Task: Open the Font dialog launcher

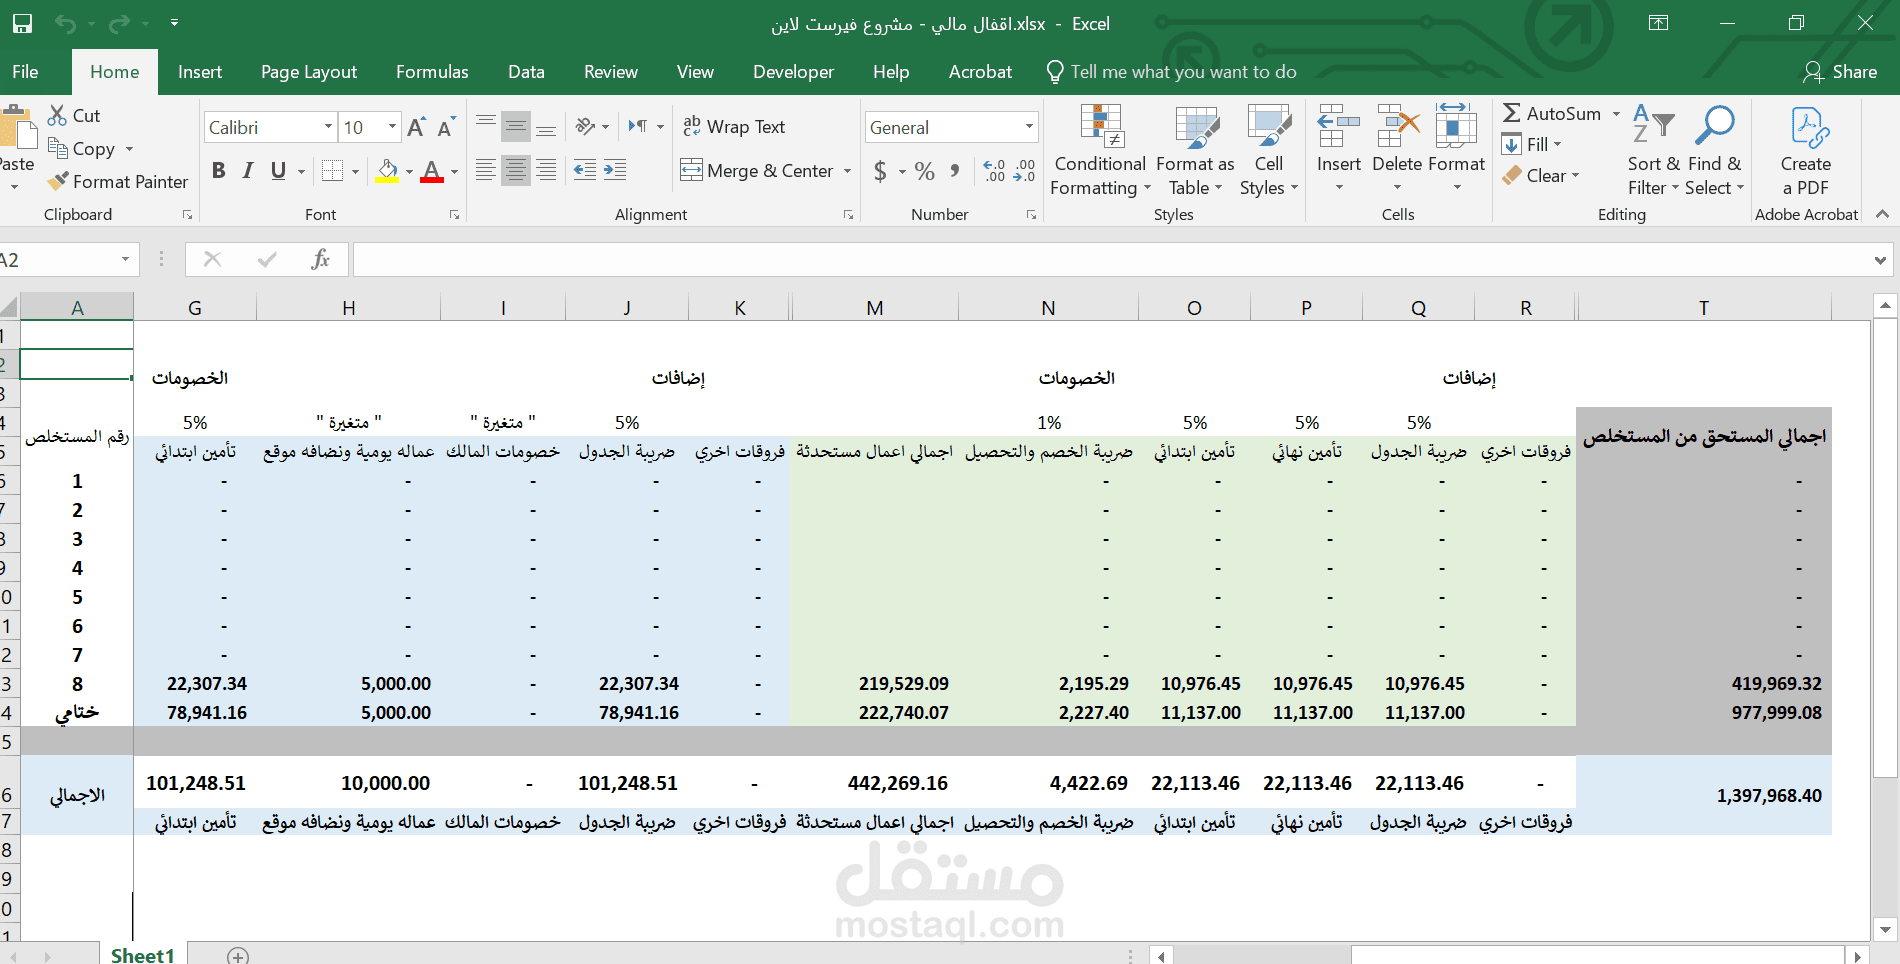Action: [x=454, y=215]
